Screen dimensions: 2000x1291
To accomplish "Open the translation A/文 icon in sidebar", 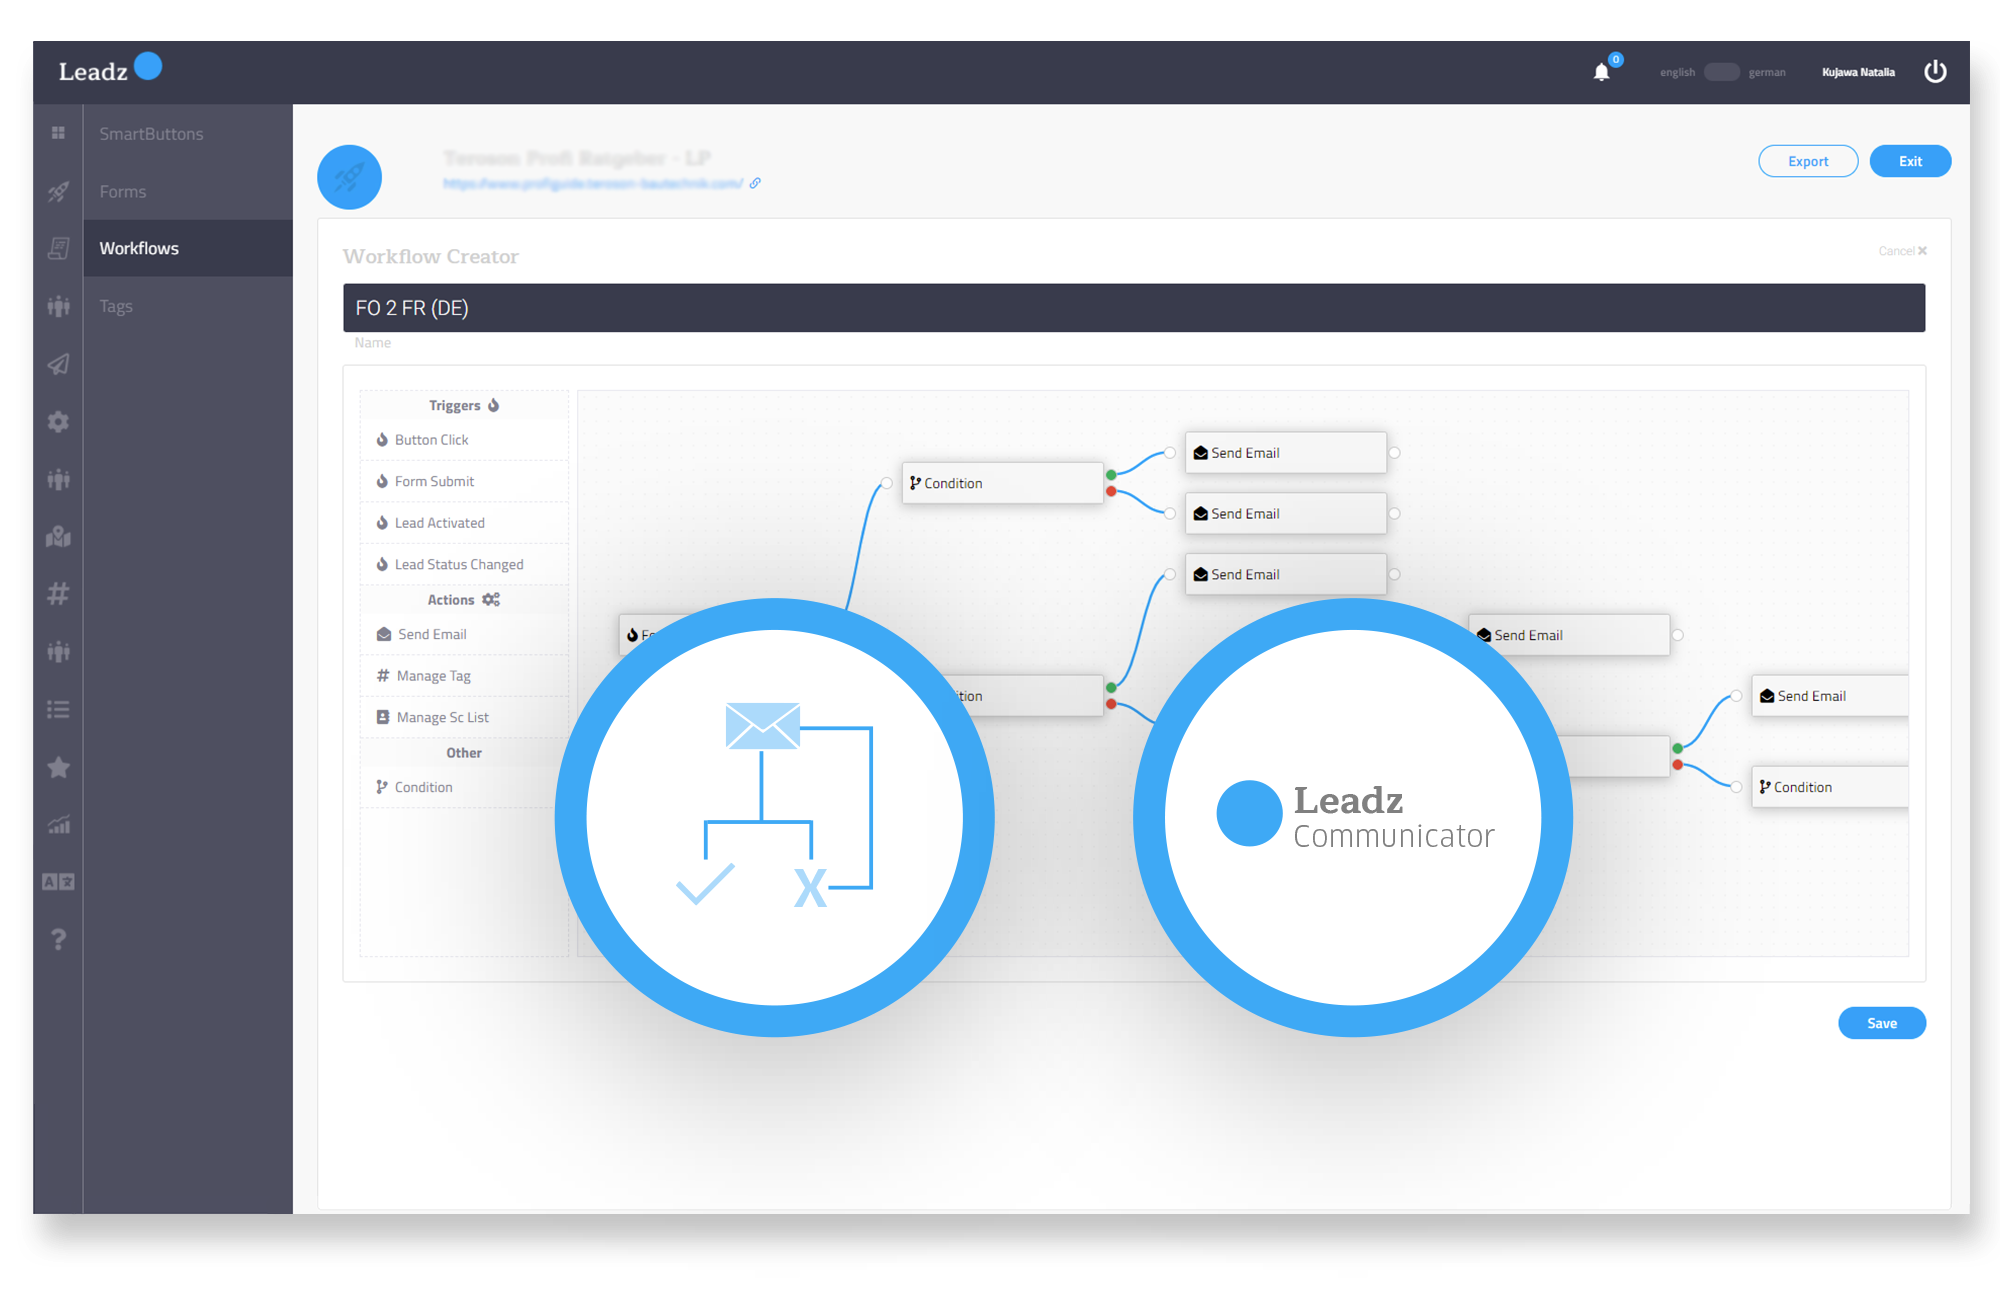I will (x=58, y=882).
